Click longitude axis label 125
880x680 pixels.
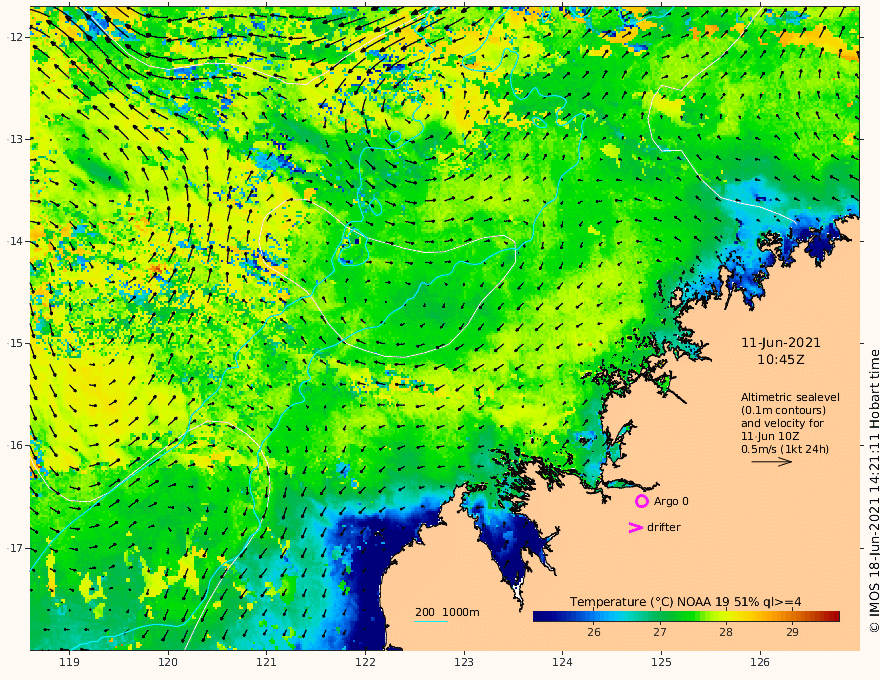(661, 662)
